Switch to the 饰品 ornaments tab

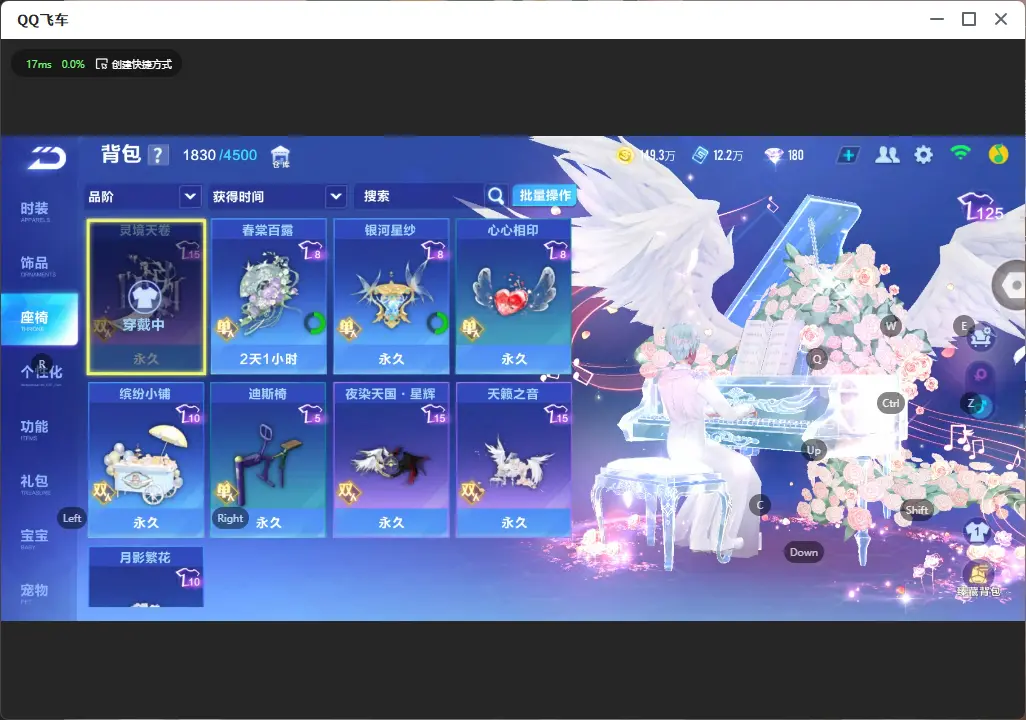[35, 266]
